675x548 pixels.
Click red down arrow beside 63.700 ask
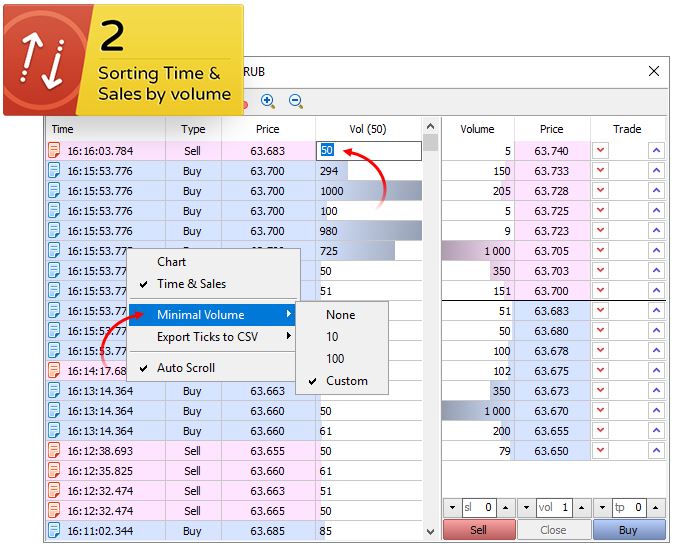601,291
